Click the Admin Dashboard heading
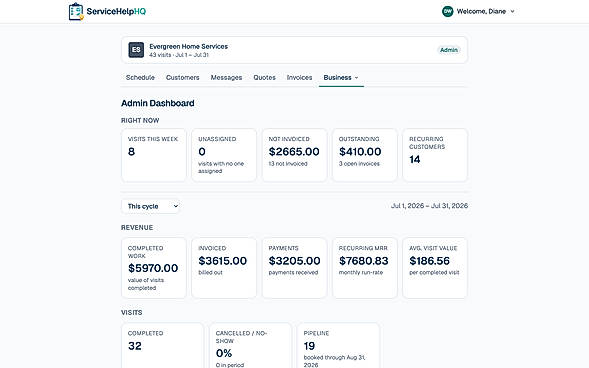Image resolution: width=589 pixels, height=368 pixels. [x=158, y=103]
